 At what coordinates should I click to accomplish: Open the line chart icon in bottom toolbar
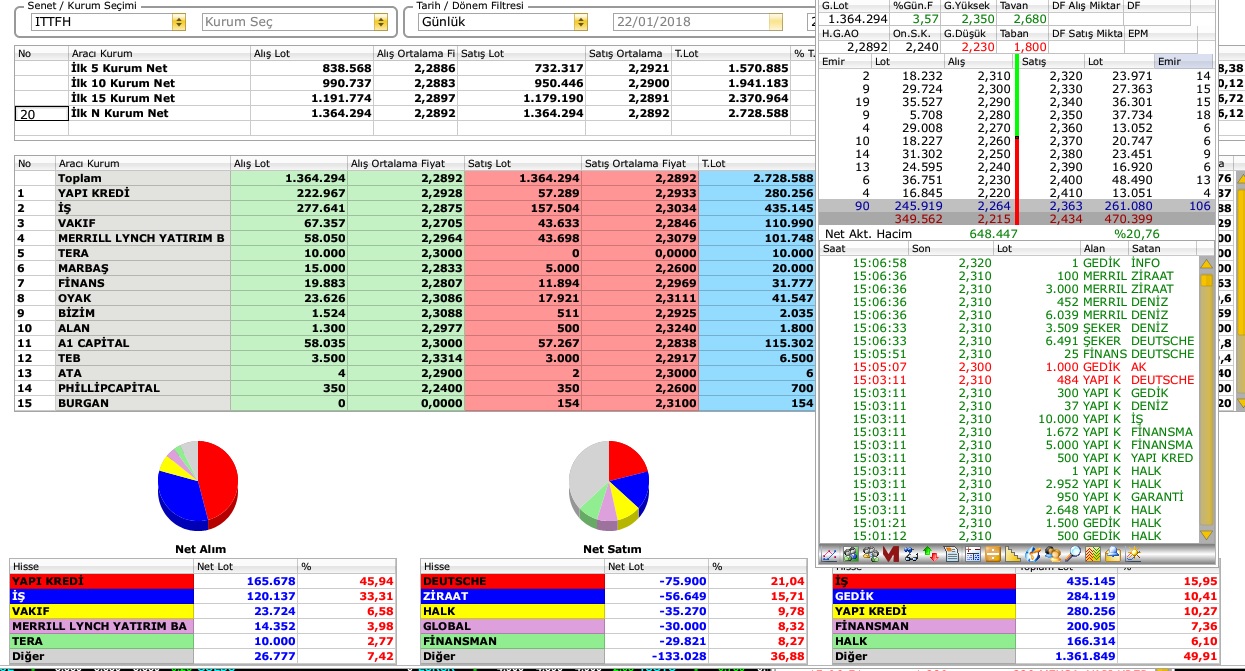coord(829,554)
